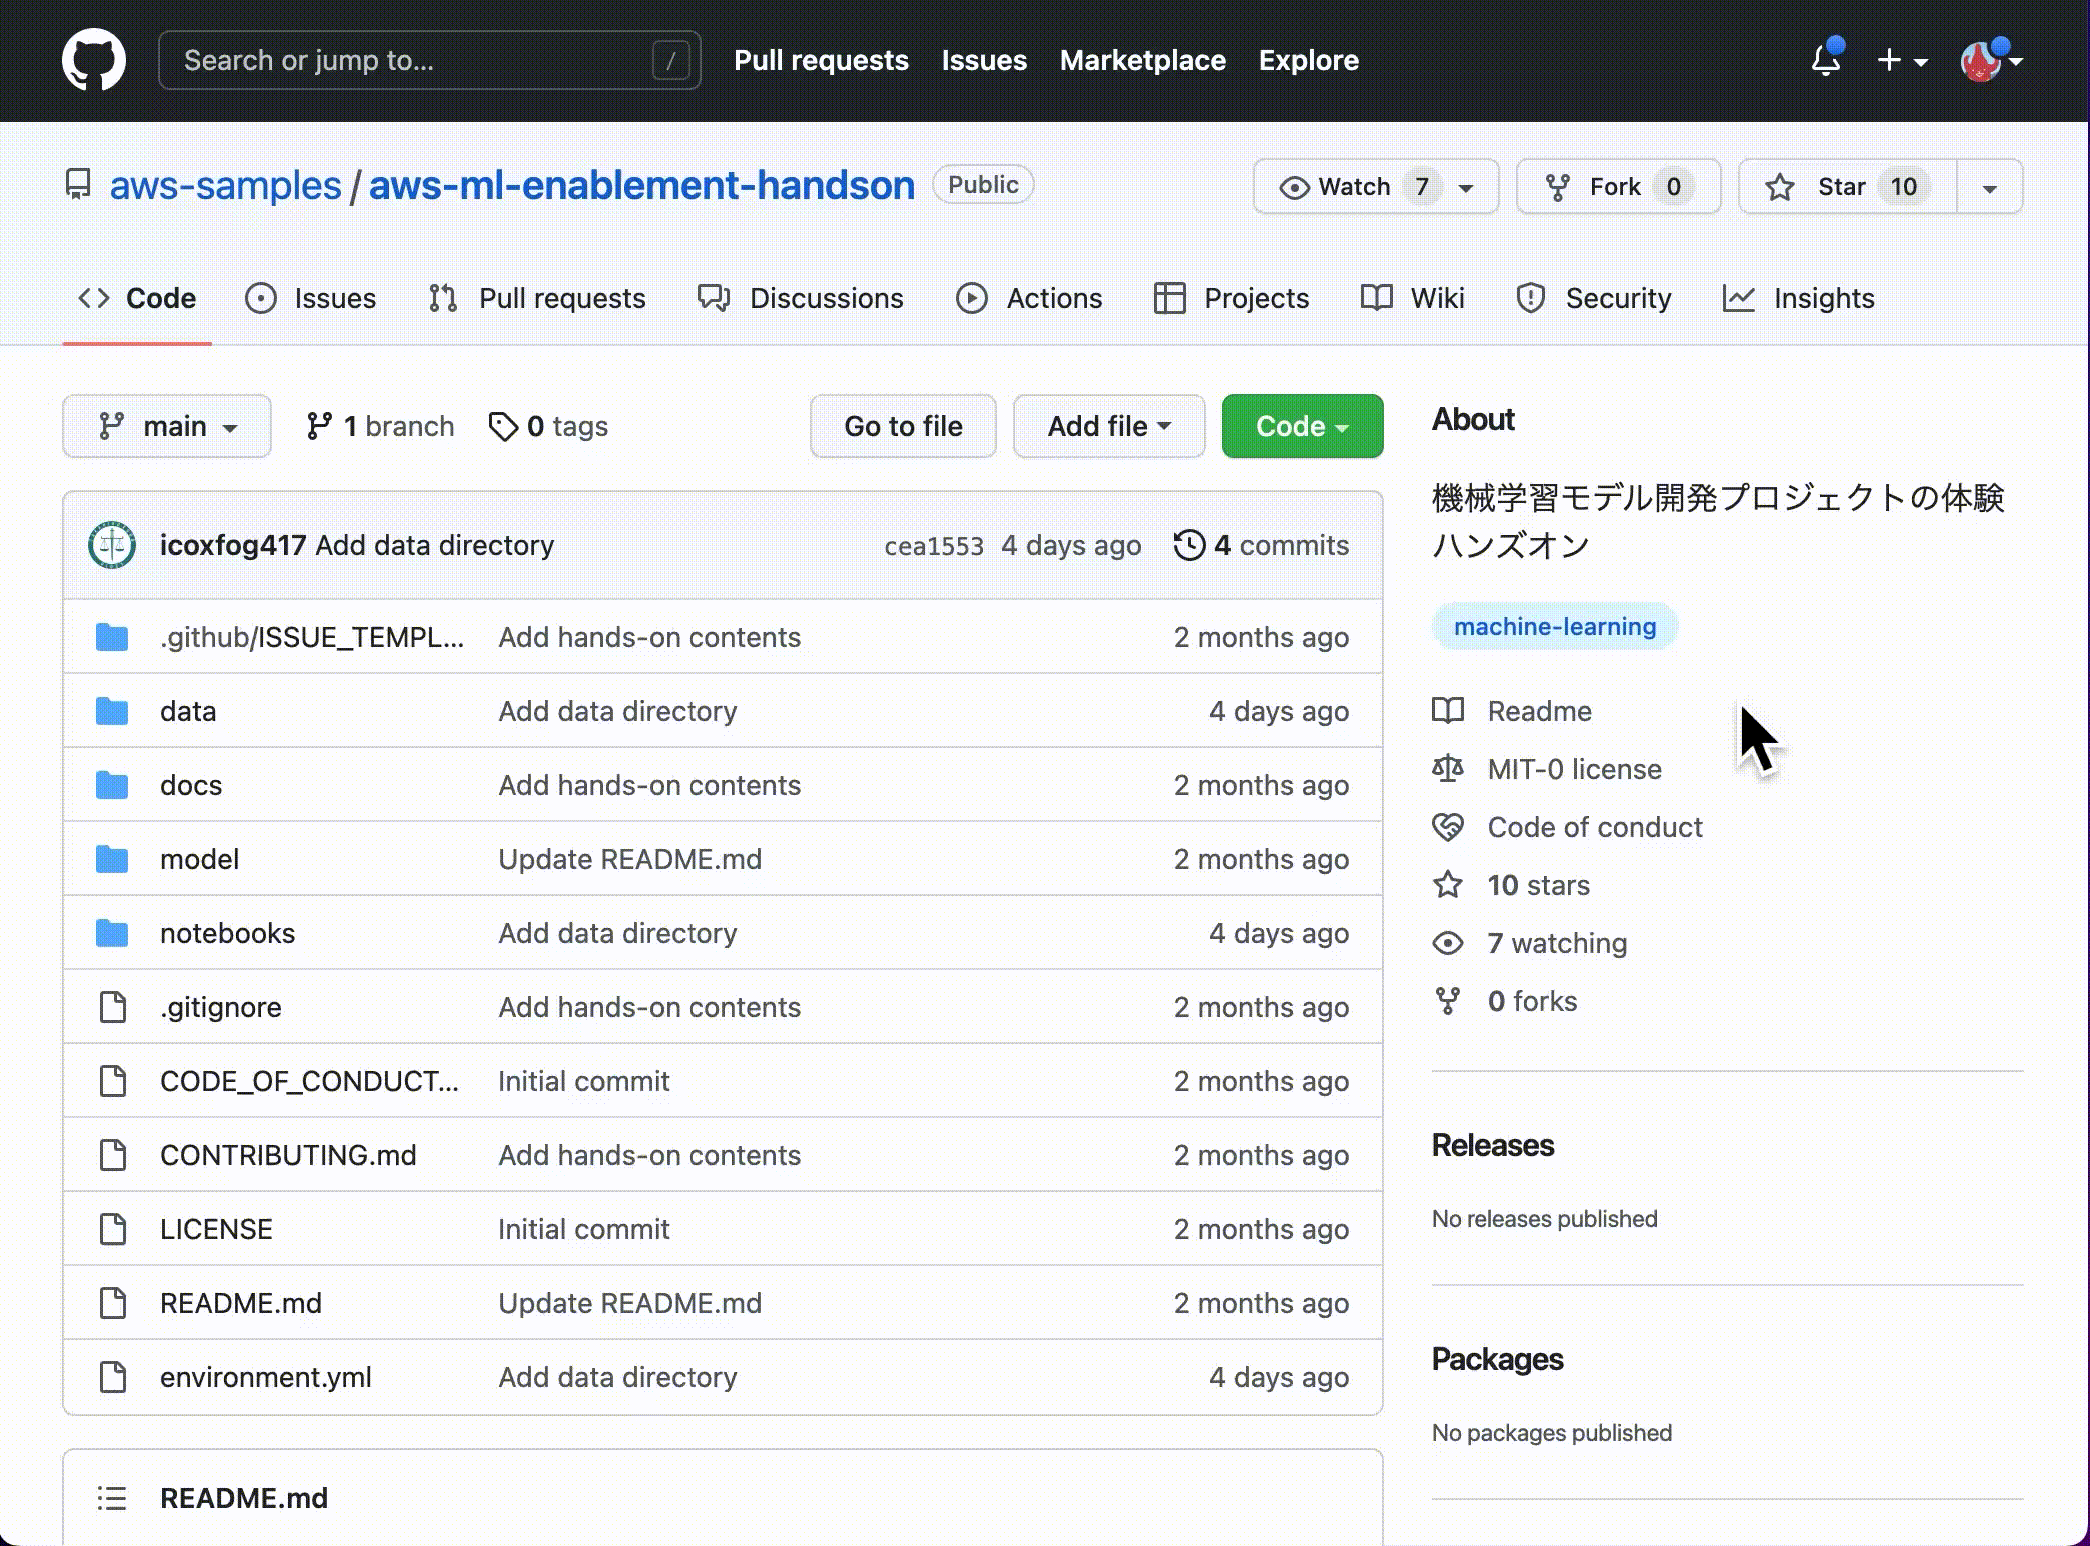Open commit hash cea1553
Viewport: 2090px width, 1546px height.
[x=934, y=546]
